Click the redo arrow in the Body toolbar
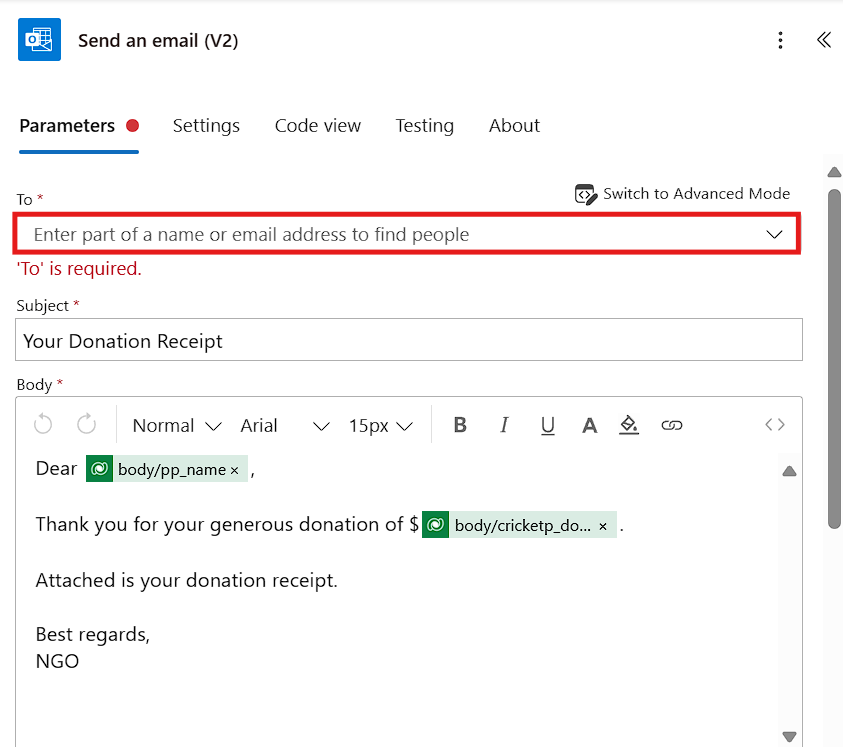The image size is (843, 747). pos(87,424)
